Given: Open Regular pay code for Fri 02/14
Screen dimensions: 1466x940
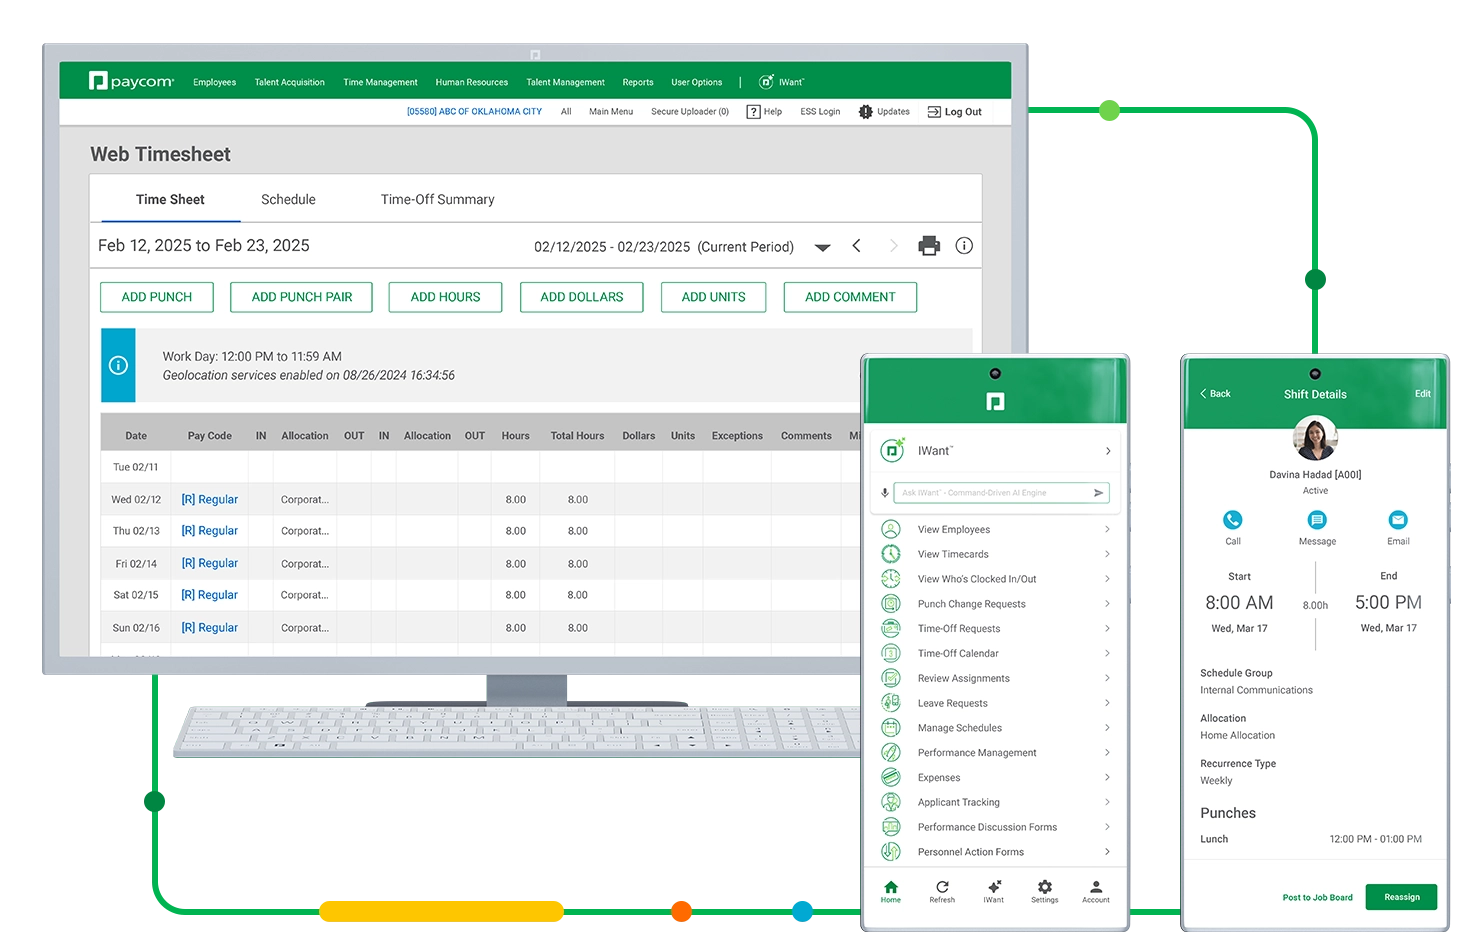Looking at the screenshot, I should point(209,563).
